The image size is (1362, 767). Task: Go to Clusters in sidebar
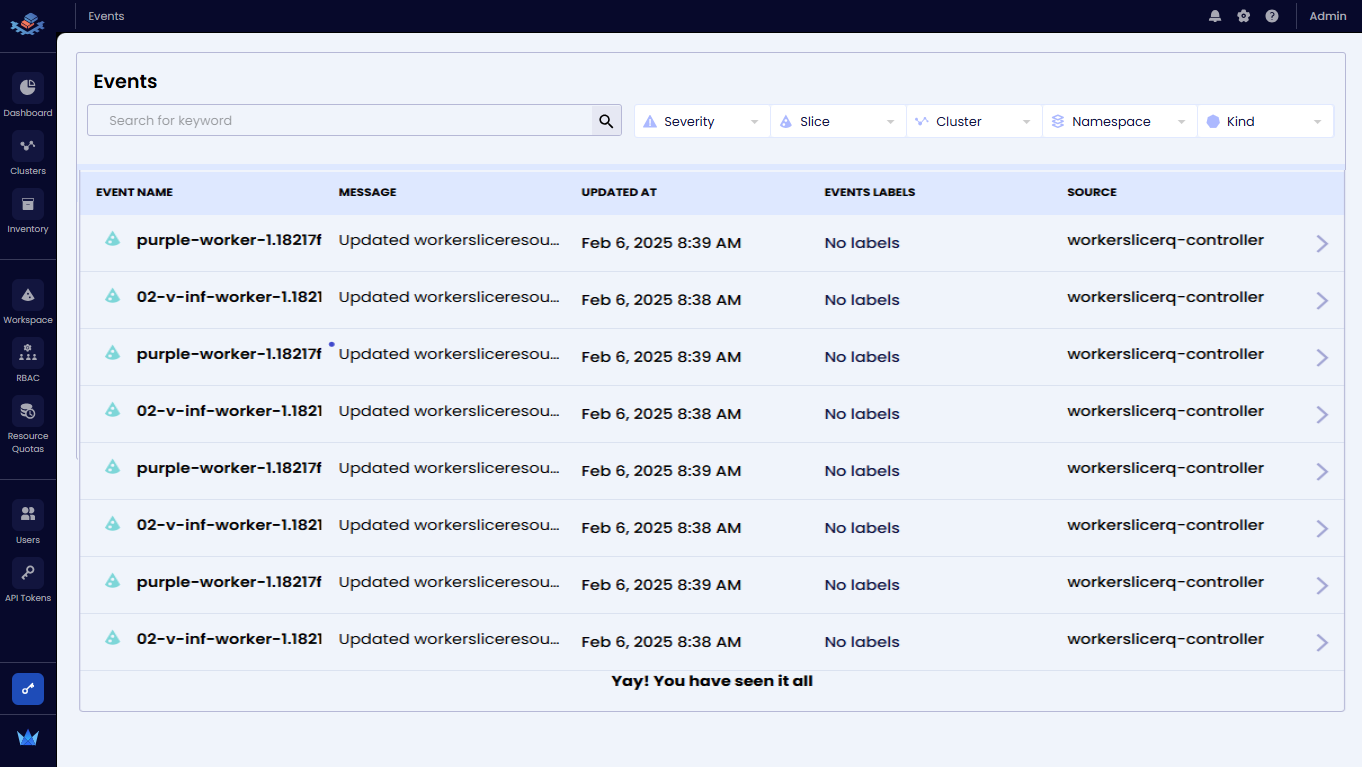[x=28, y=146]
